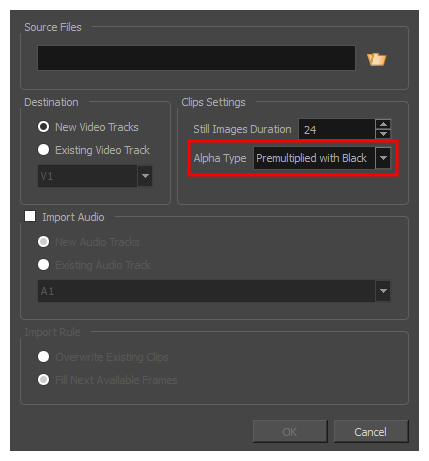429x461 pixels.
Task: Open the Alpha Type dropdown arrow
Action: click(383, 158)
